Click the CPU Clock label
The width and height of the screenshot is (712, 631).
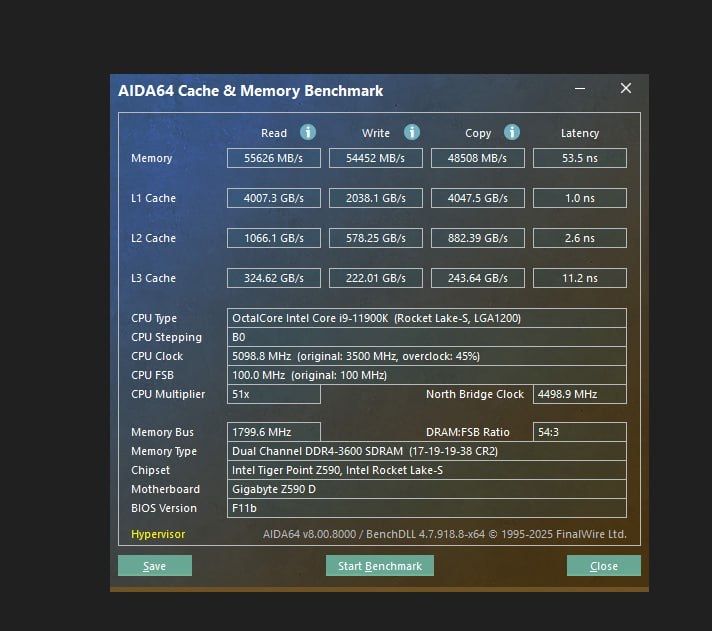click(x=157, y=356)
